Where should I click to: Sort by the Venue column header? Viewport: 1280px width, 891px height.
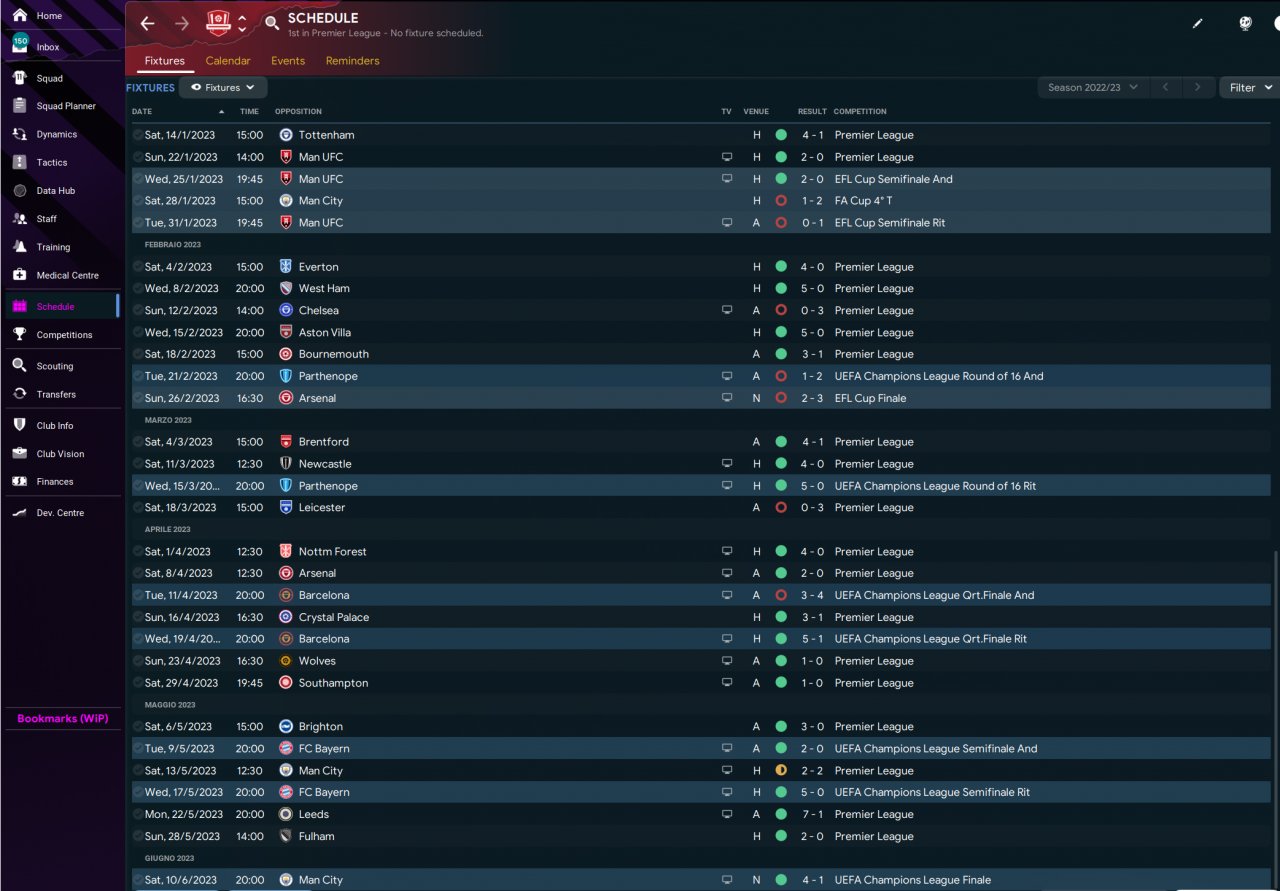pos(756,112)
